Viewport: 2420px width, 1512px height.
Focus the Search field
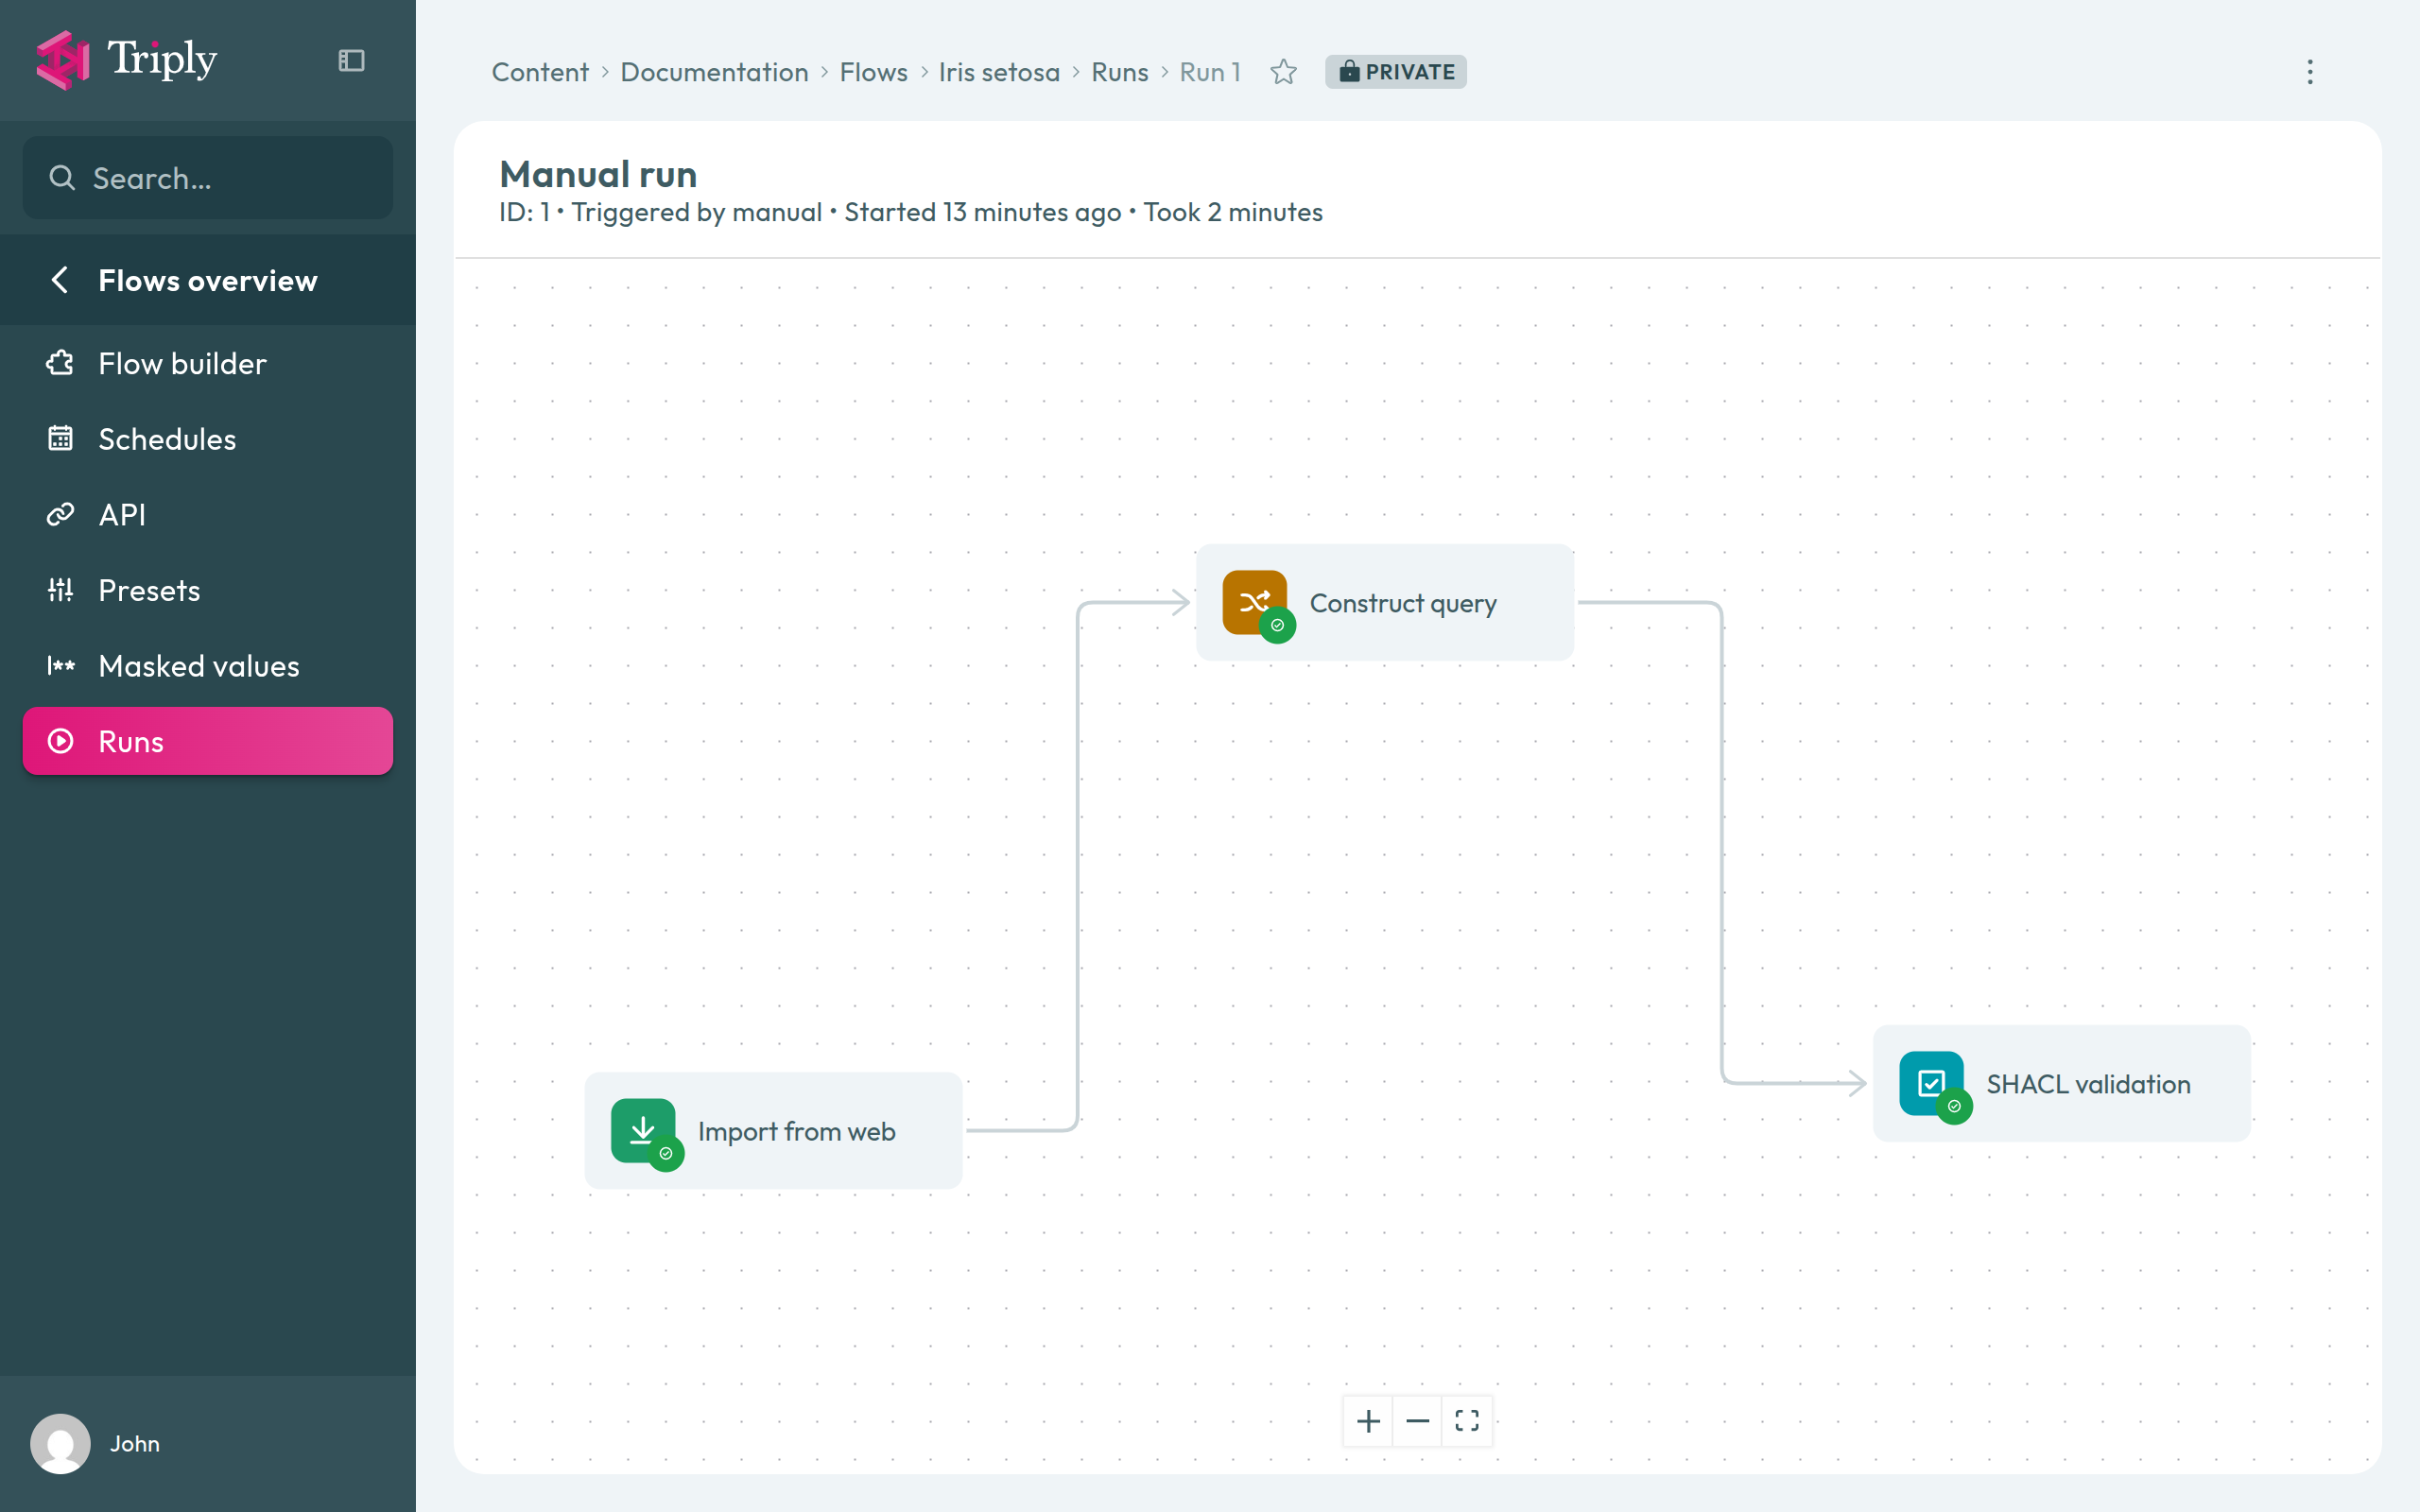click(x=208, y=178)
